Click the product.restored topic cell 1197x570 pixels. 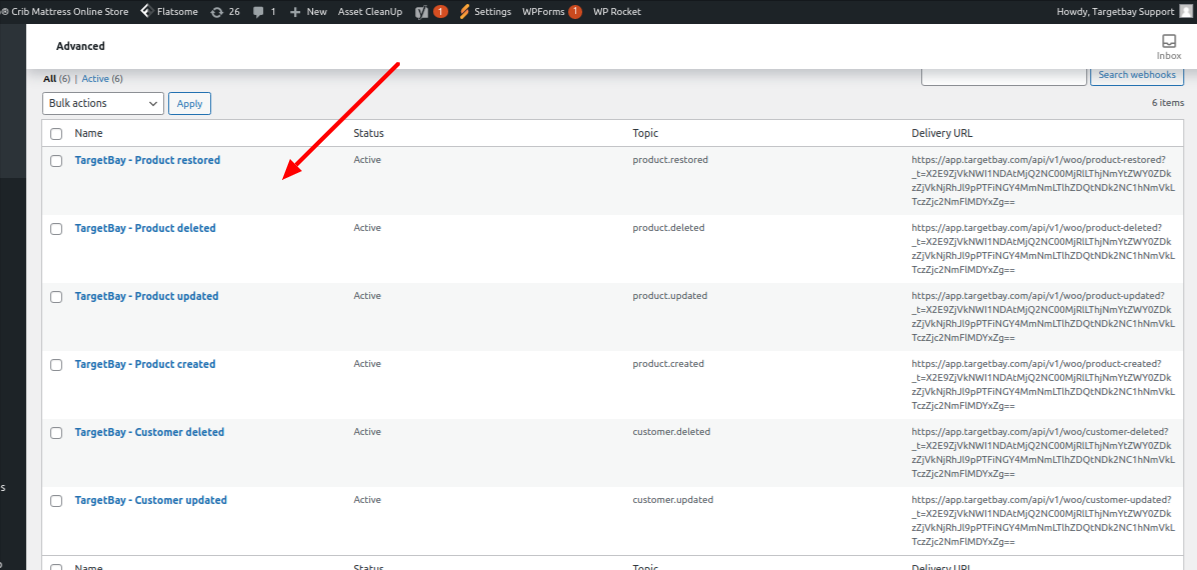coord(670,160)
